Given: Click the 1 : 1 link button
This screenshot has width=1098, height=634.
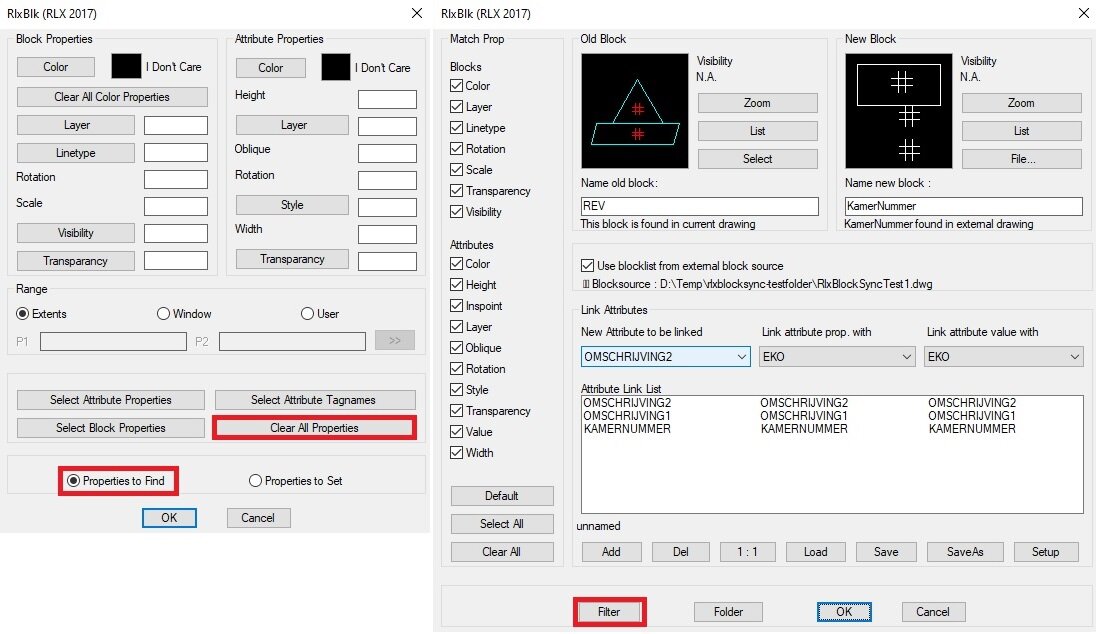Looking at the screenshot, I should pyautogui.click(x=747, y=552).
